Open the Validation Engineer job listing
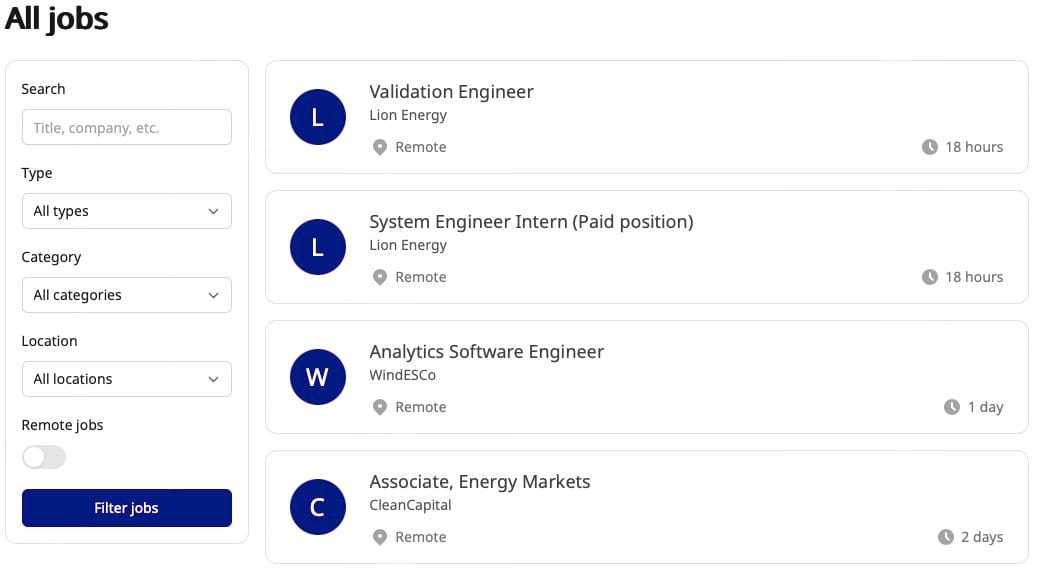The width and height of the screenshot is (1039, 570). [x=451, y=92]
